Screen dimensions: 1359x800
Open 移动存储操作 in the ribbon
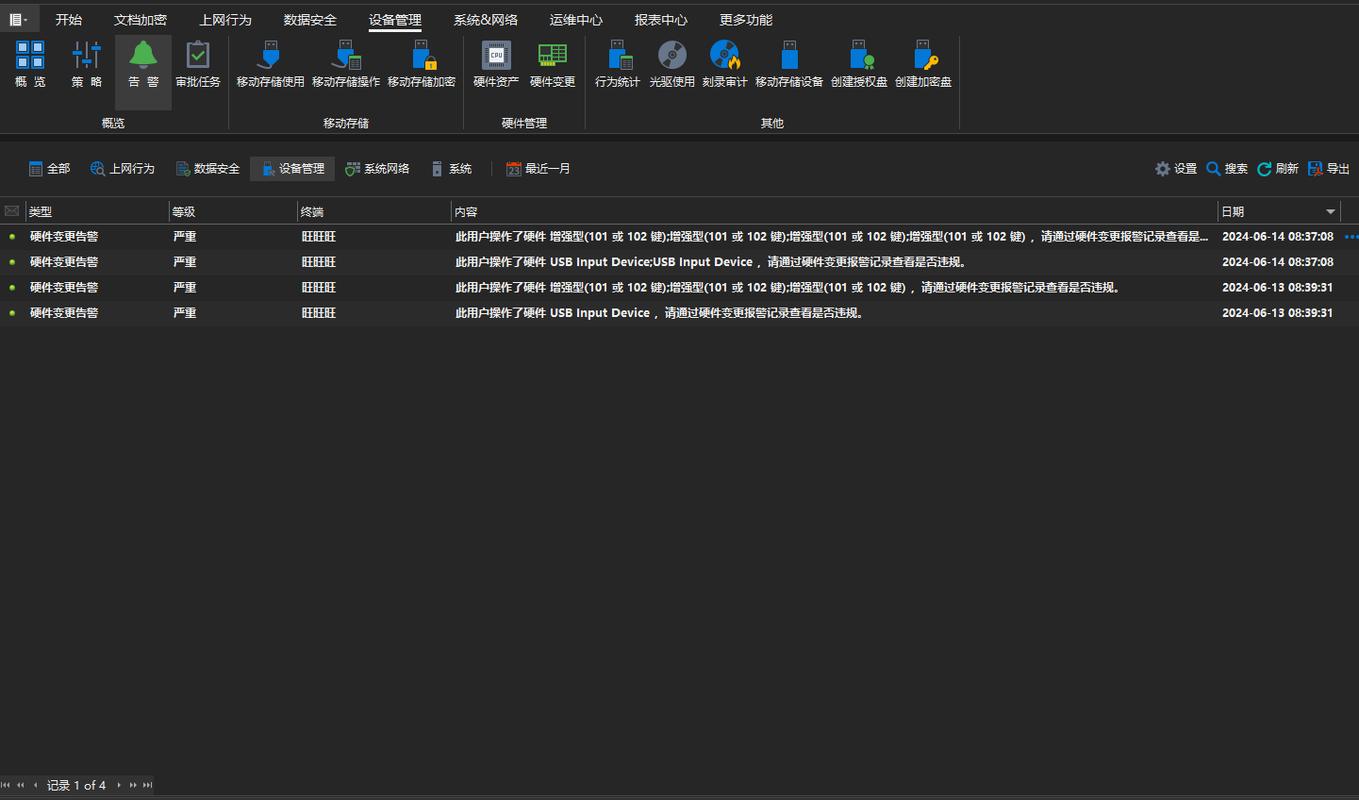coord(346,65)
